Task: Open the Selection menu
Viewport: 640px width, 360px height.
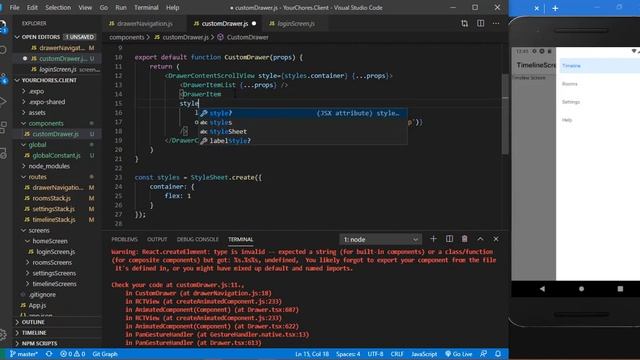Action: coord(58,7)
